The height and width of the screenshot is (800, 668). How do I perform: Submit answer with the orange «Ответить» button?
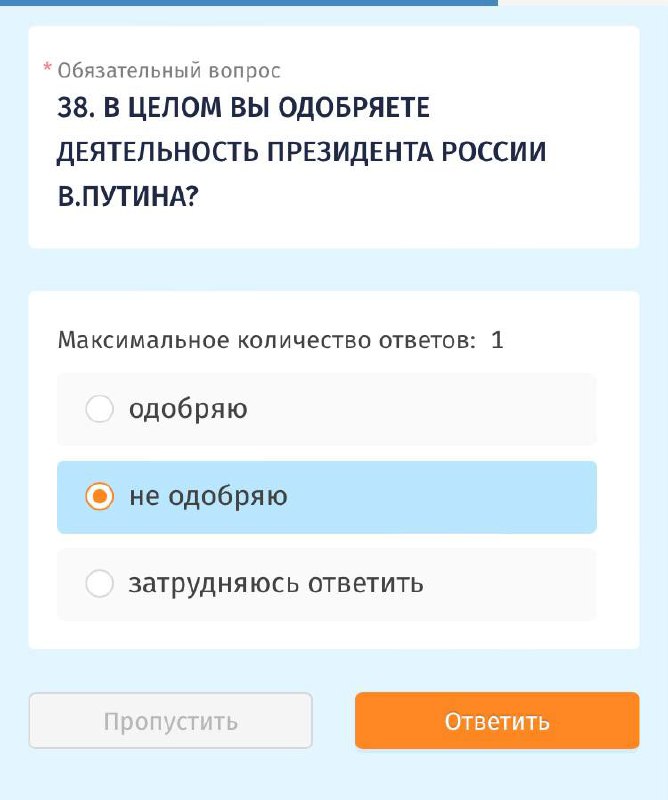(x=497, y=720)
